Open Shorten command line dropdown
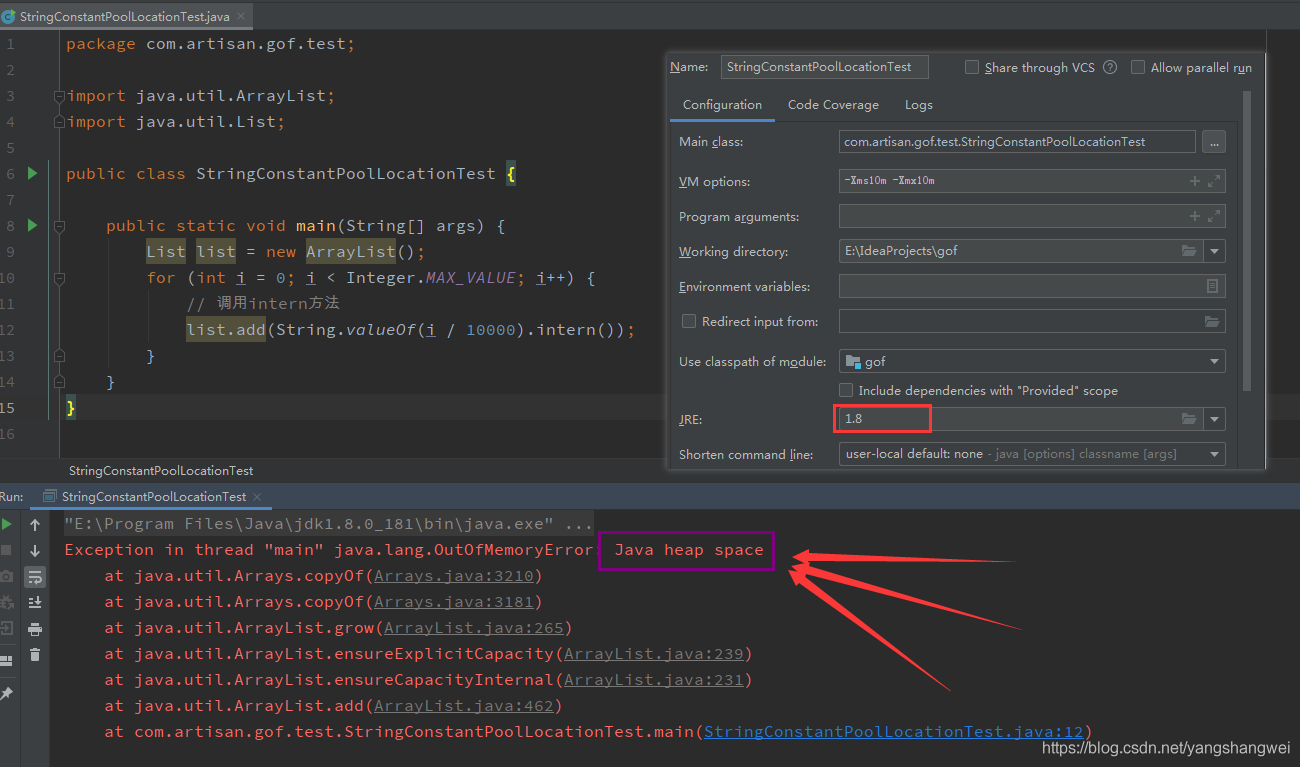This screenshot has height=767, width=1300. (1214, 454)
